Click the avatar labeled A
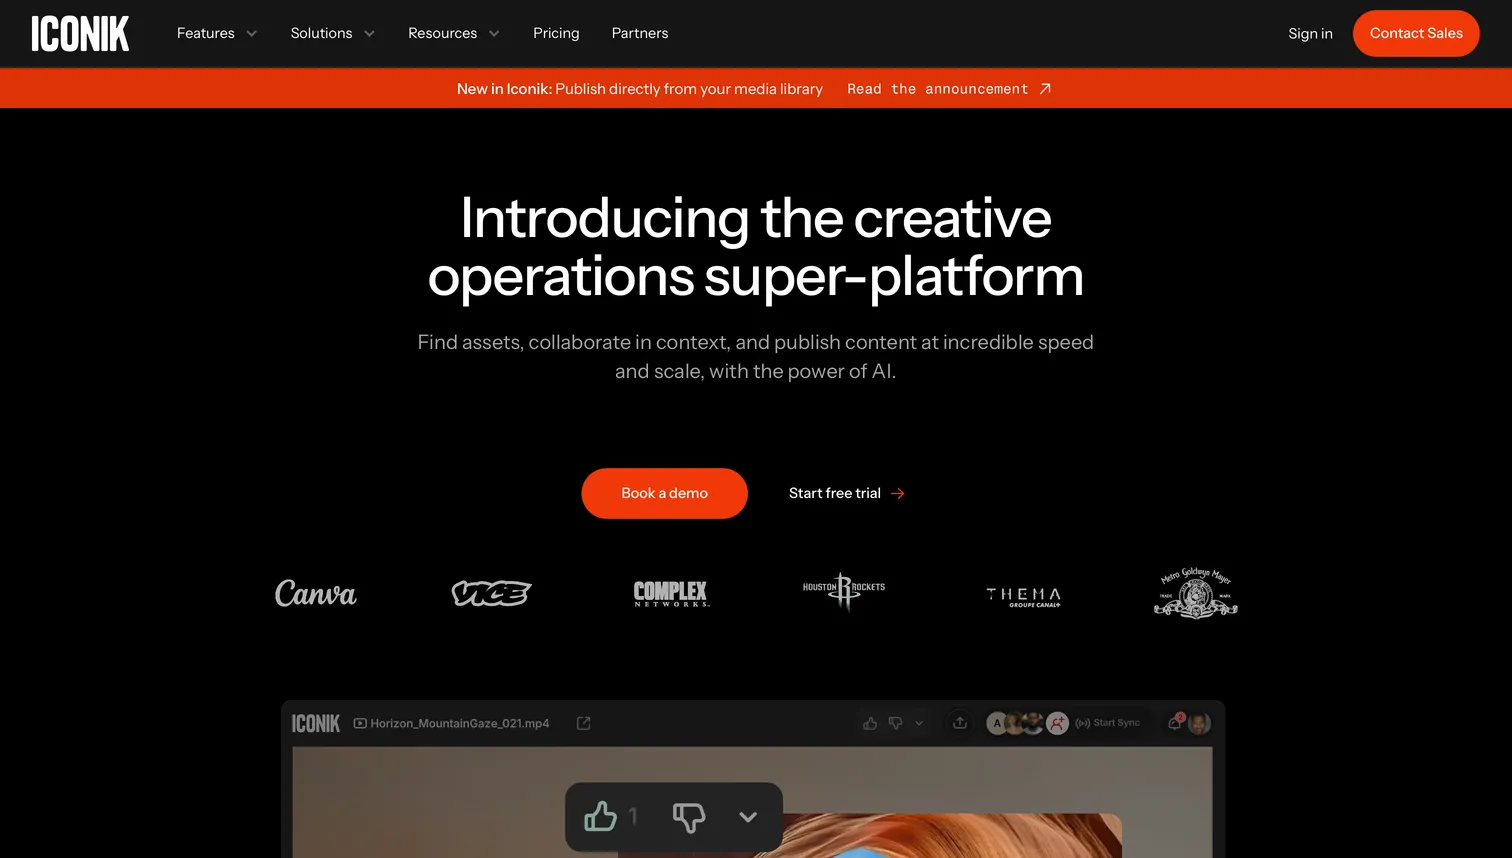The height and width of the screenshot is (858, 1512). (x=997, y=723)
